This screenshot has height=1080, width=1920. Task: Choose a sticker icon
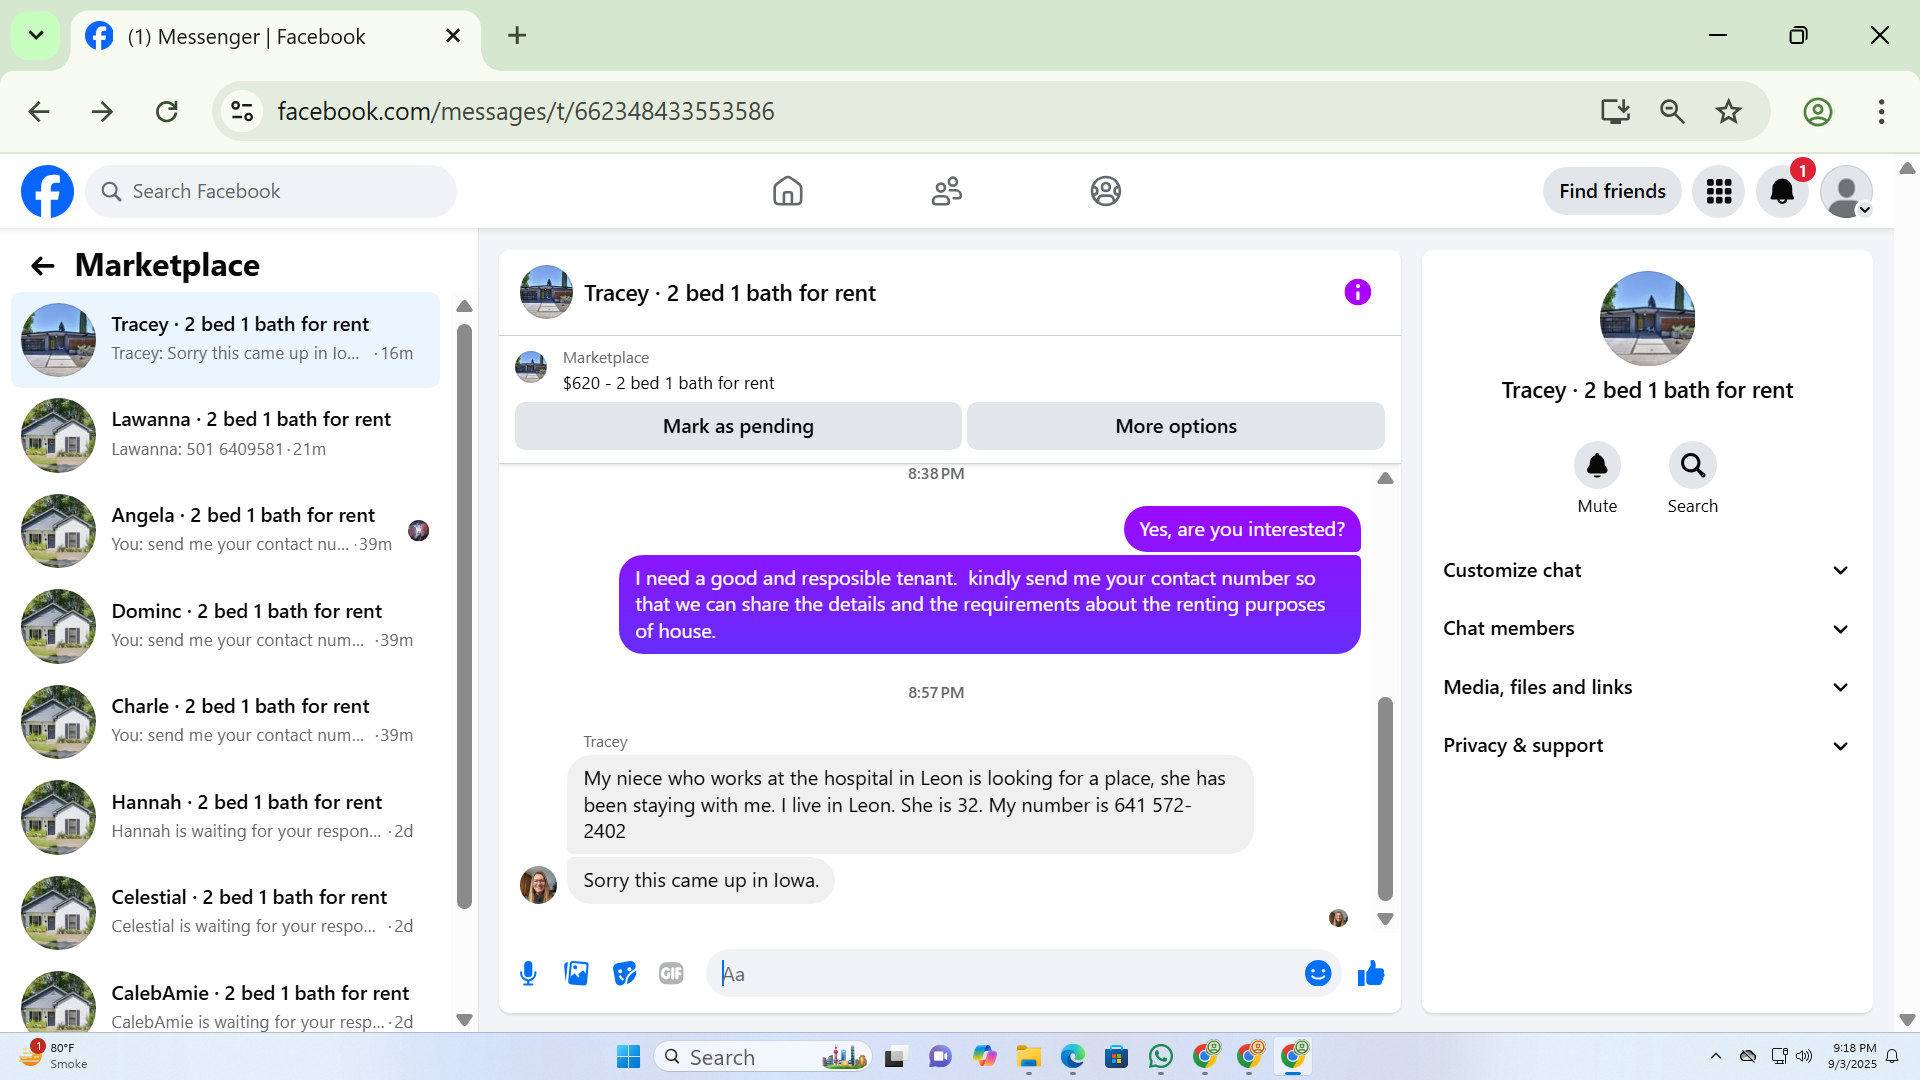tap(624, 973)
